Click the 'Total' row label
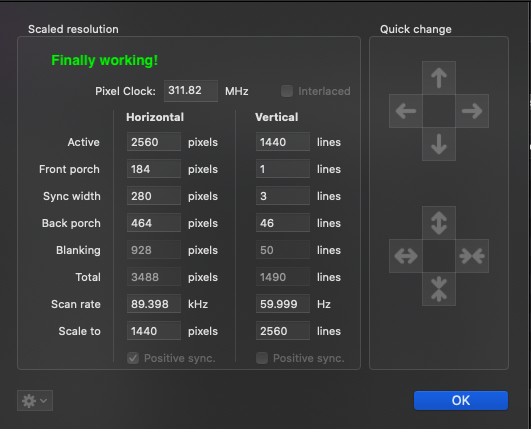The width and height of the screenshot is (531, 429). [88, 277]
